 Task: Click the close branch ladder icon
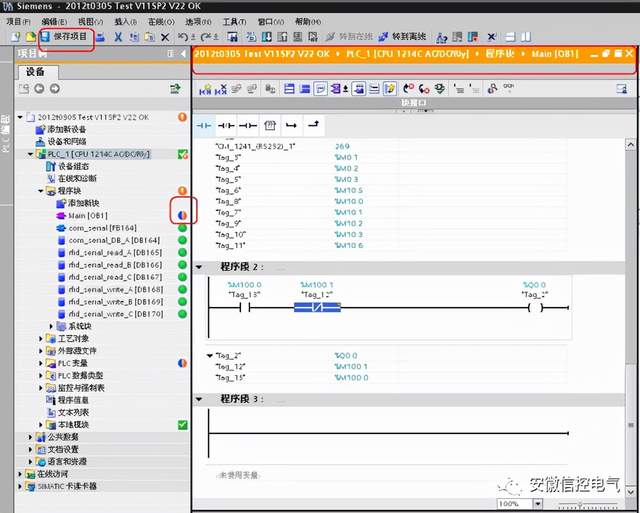pyautogui.click(x=313, y=125)
